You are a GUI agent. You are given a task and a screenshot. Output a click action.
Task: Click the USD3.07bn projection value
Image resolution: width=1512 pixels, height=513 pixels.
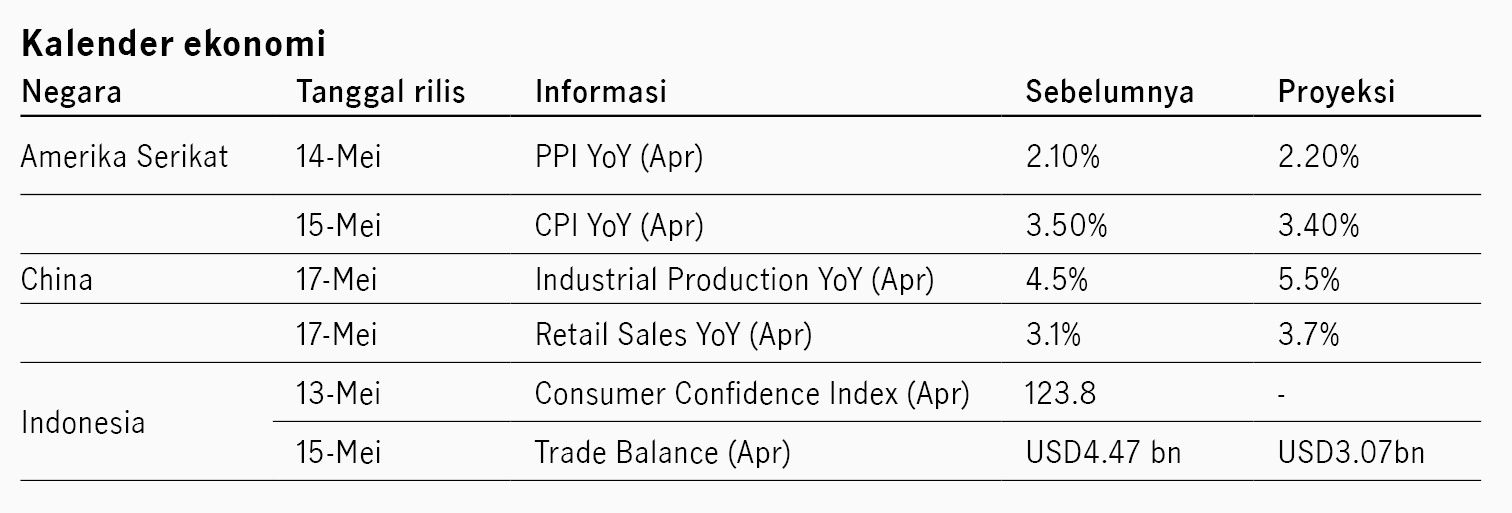[1351, 452]
